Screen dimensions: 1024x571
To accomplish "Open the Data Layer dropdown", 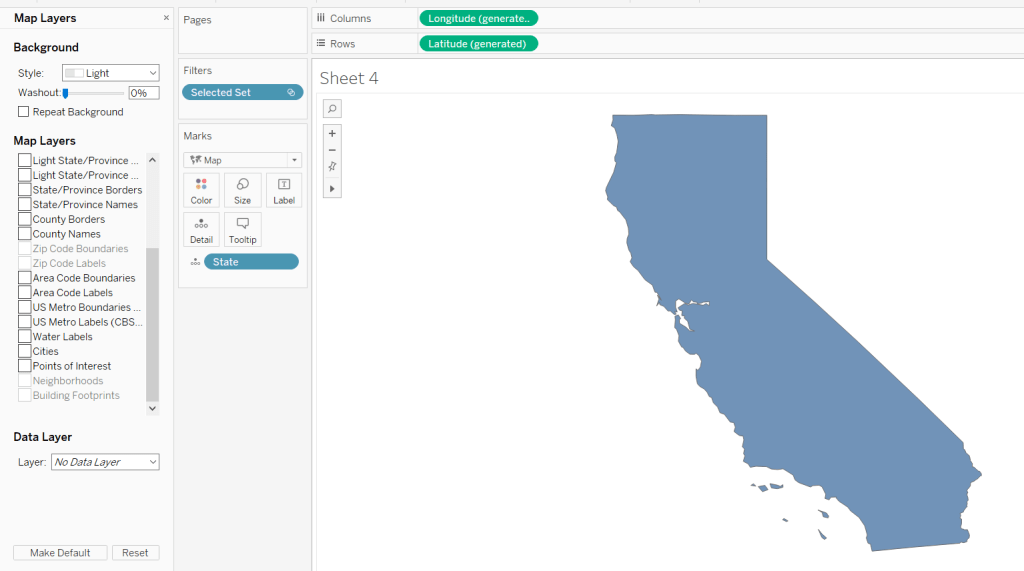I will point(105,462).
